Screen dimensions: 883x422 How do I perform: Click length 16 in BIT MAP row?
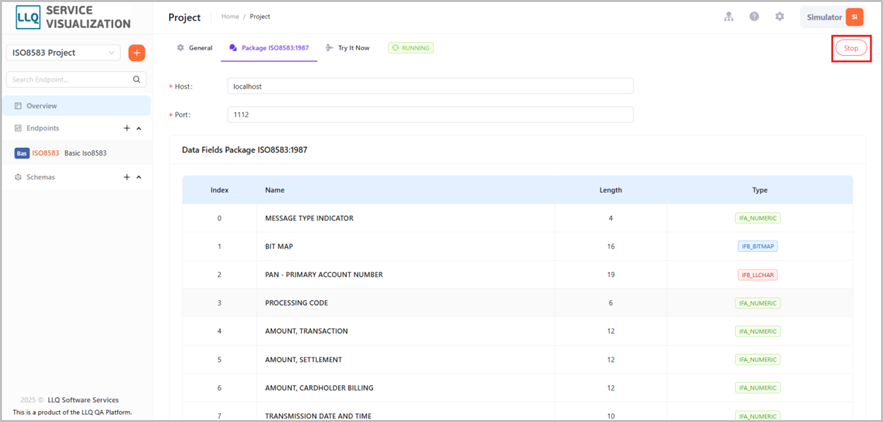coord(610,246)
